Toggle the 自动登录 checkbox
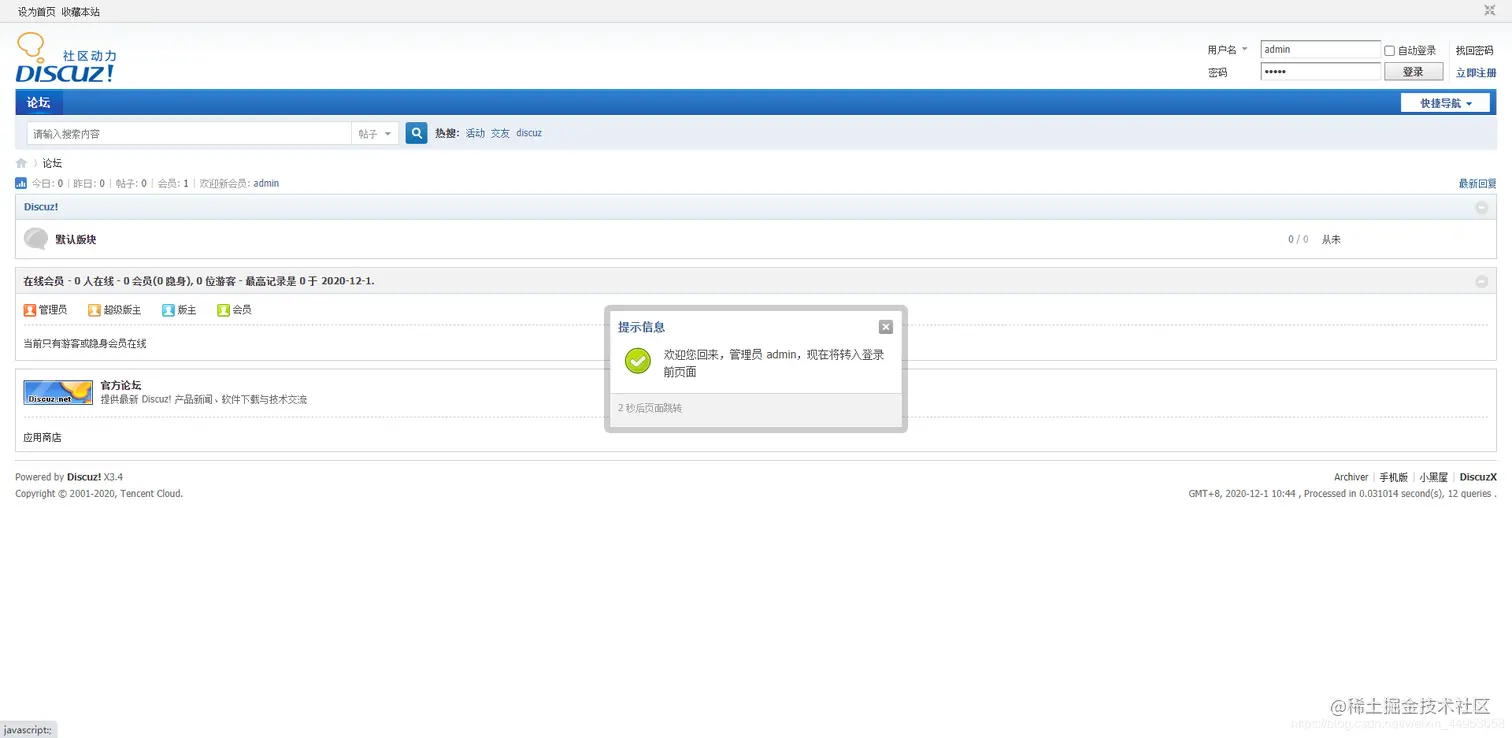Viewport: 1512px width, 738px height. click(1389, 51)
